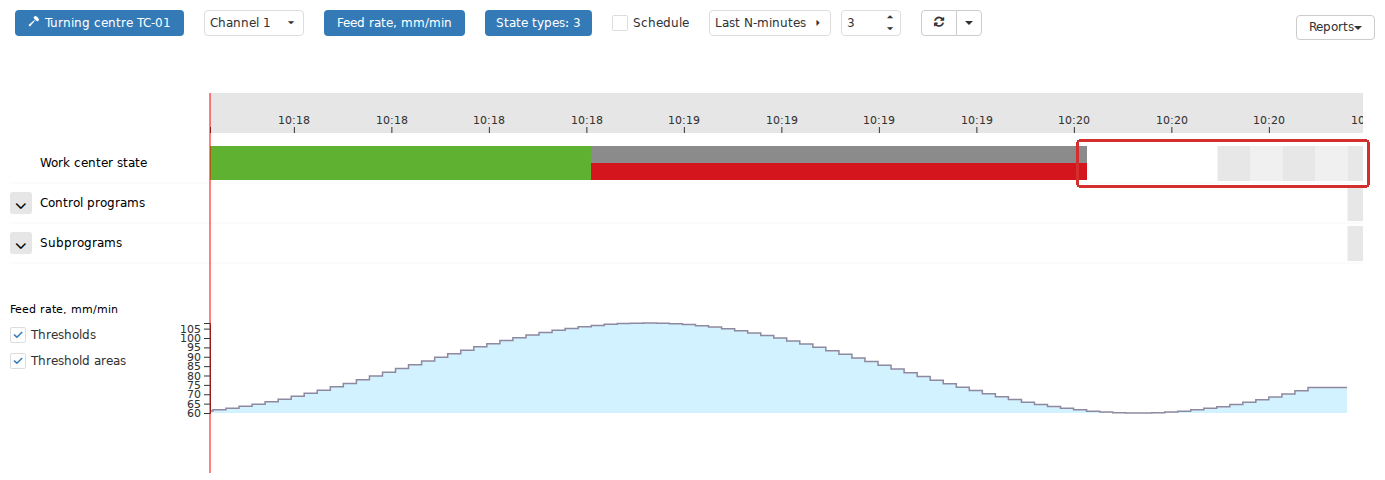Click the refresh icon button
Screen dimensions: 1385x480
pos(939,22)
